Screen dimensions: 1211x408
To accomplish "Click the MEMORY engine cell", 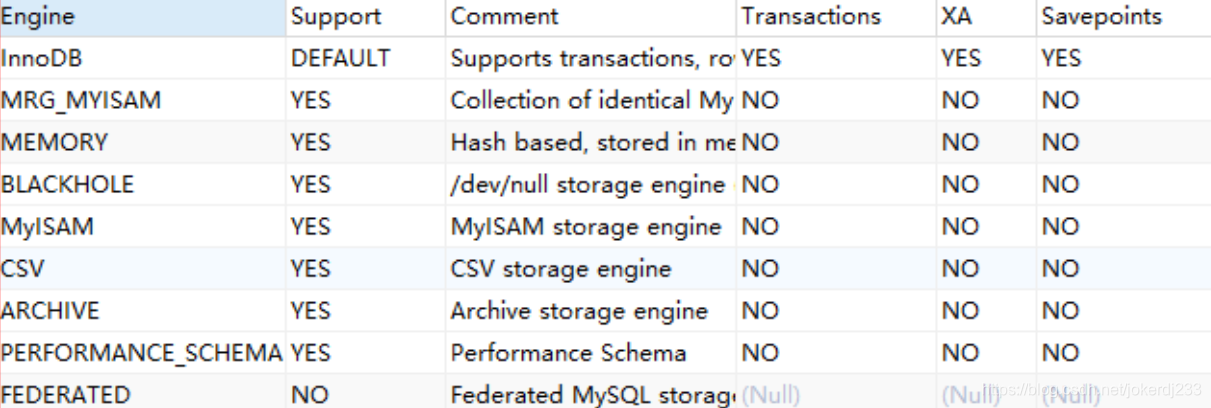I will point(142,142).
